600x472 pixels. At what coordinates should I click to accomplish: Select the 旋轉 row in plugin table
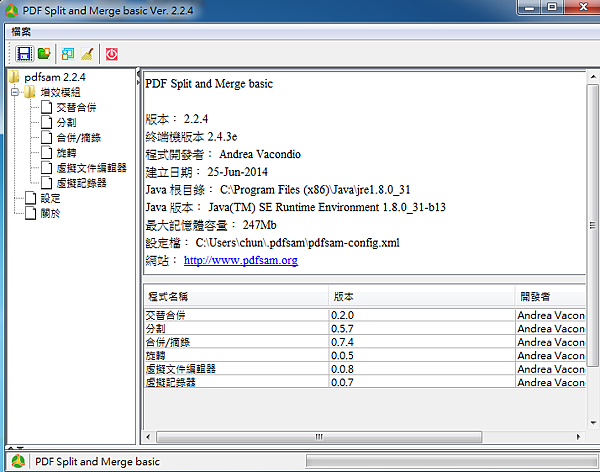pyautogui.click(x=365, y=356)
